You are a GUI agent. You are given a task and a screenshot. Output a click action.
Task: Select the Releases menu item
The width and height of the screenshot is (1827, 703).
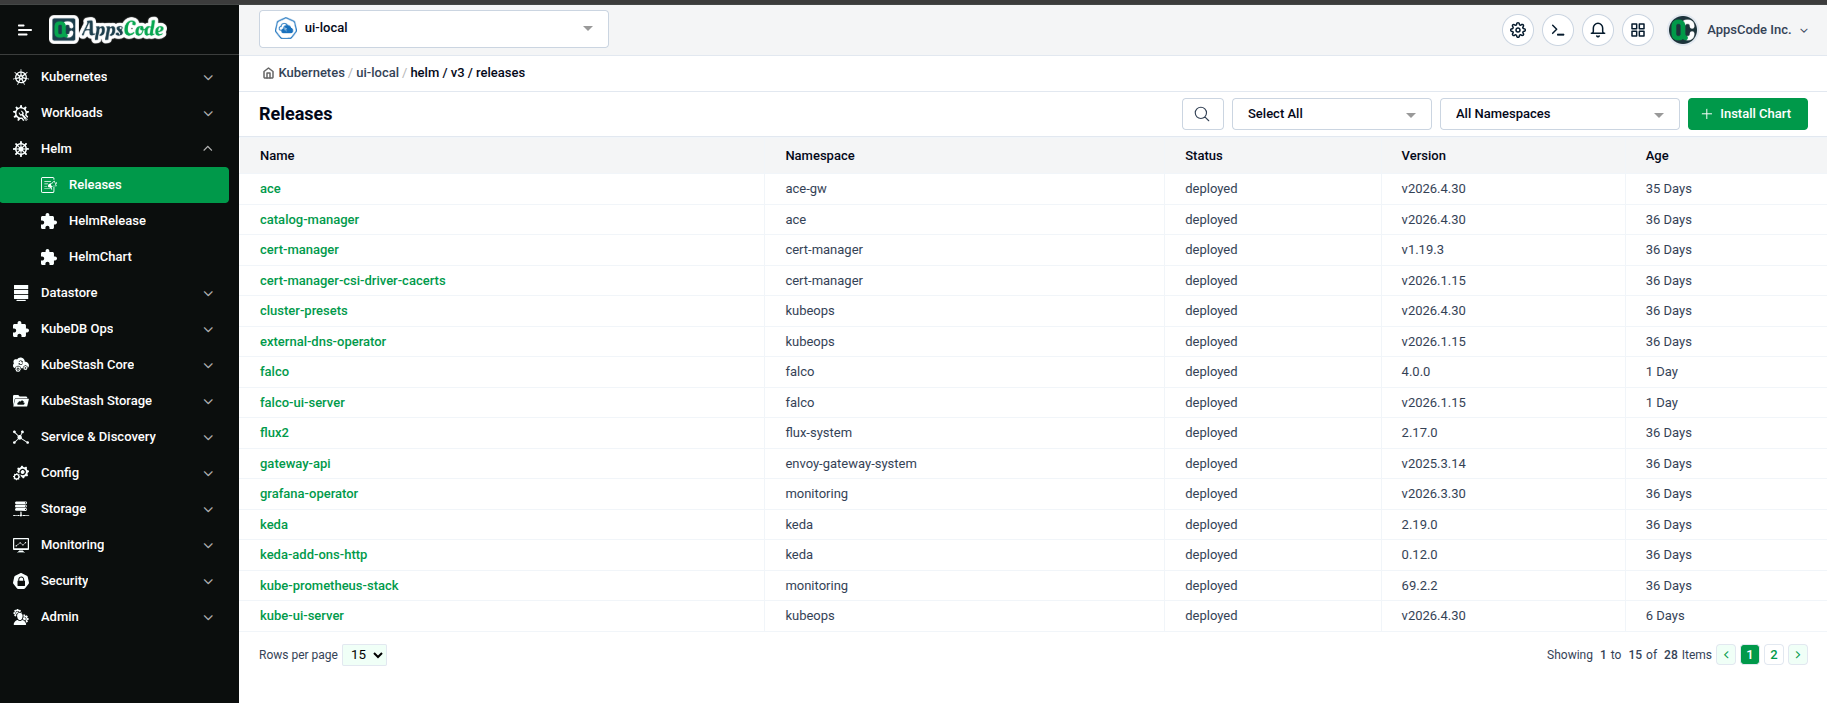[114, 185]
